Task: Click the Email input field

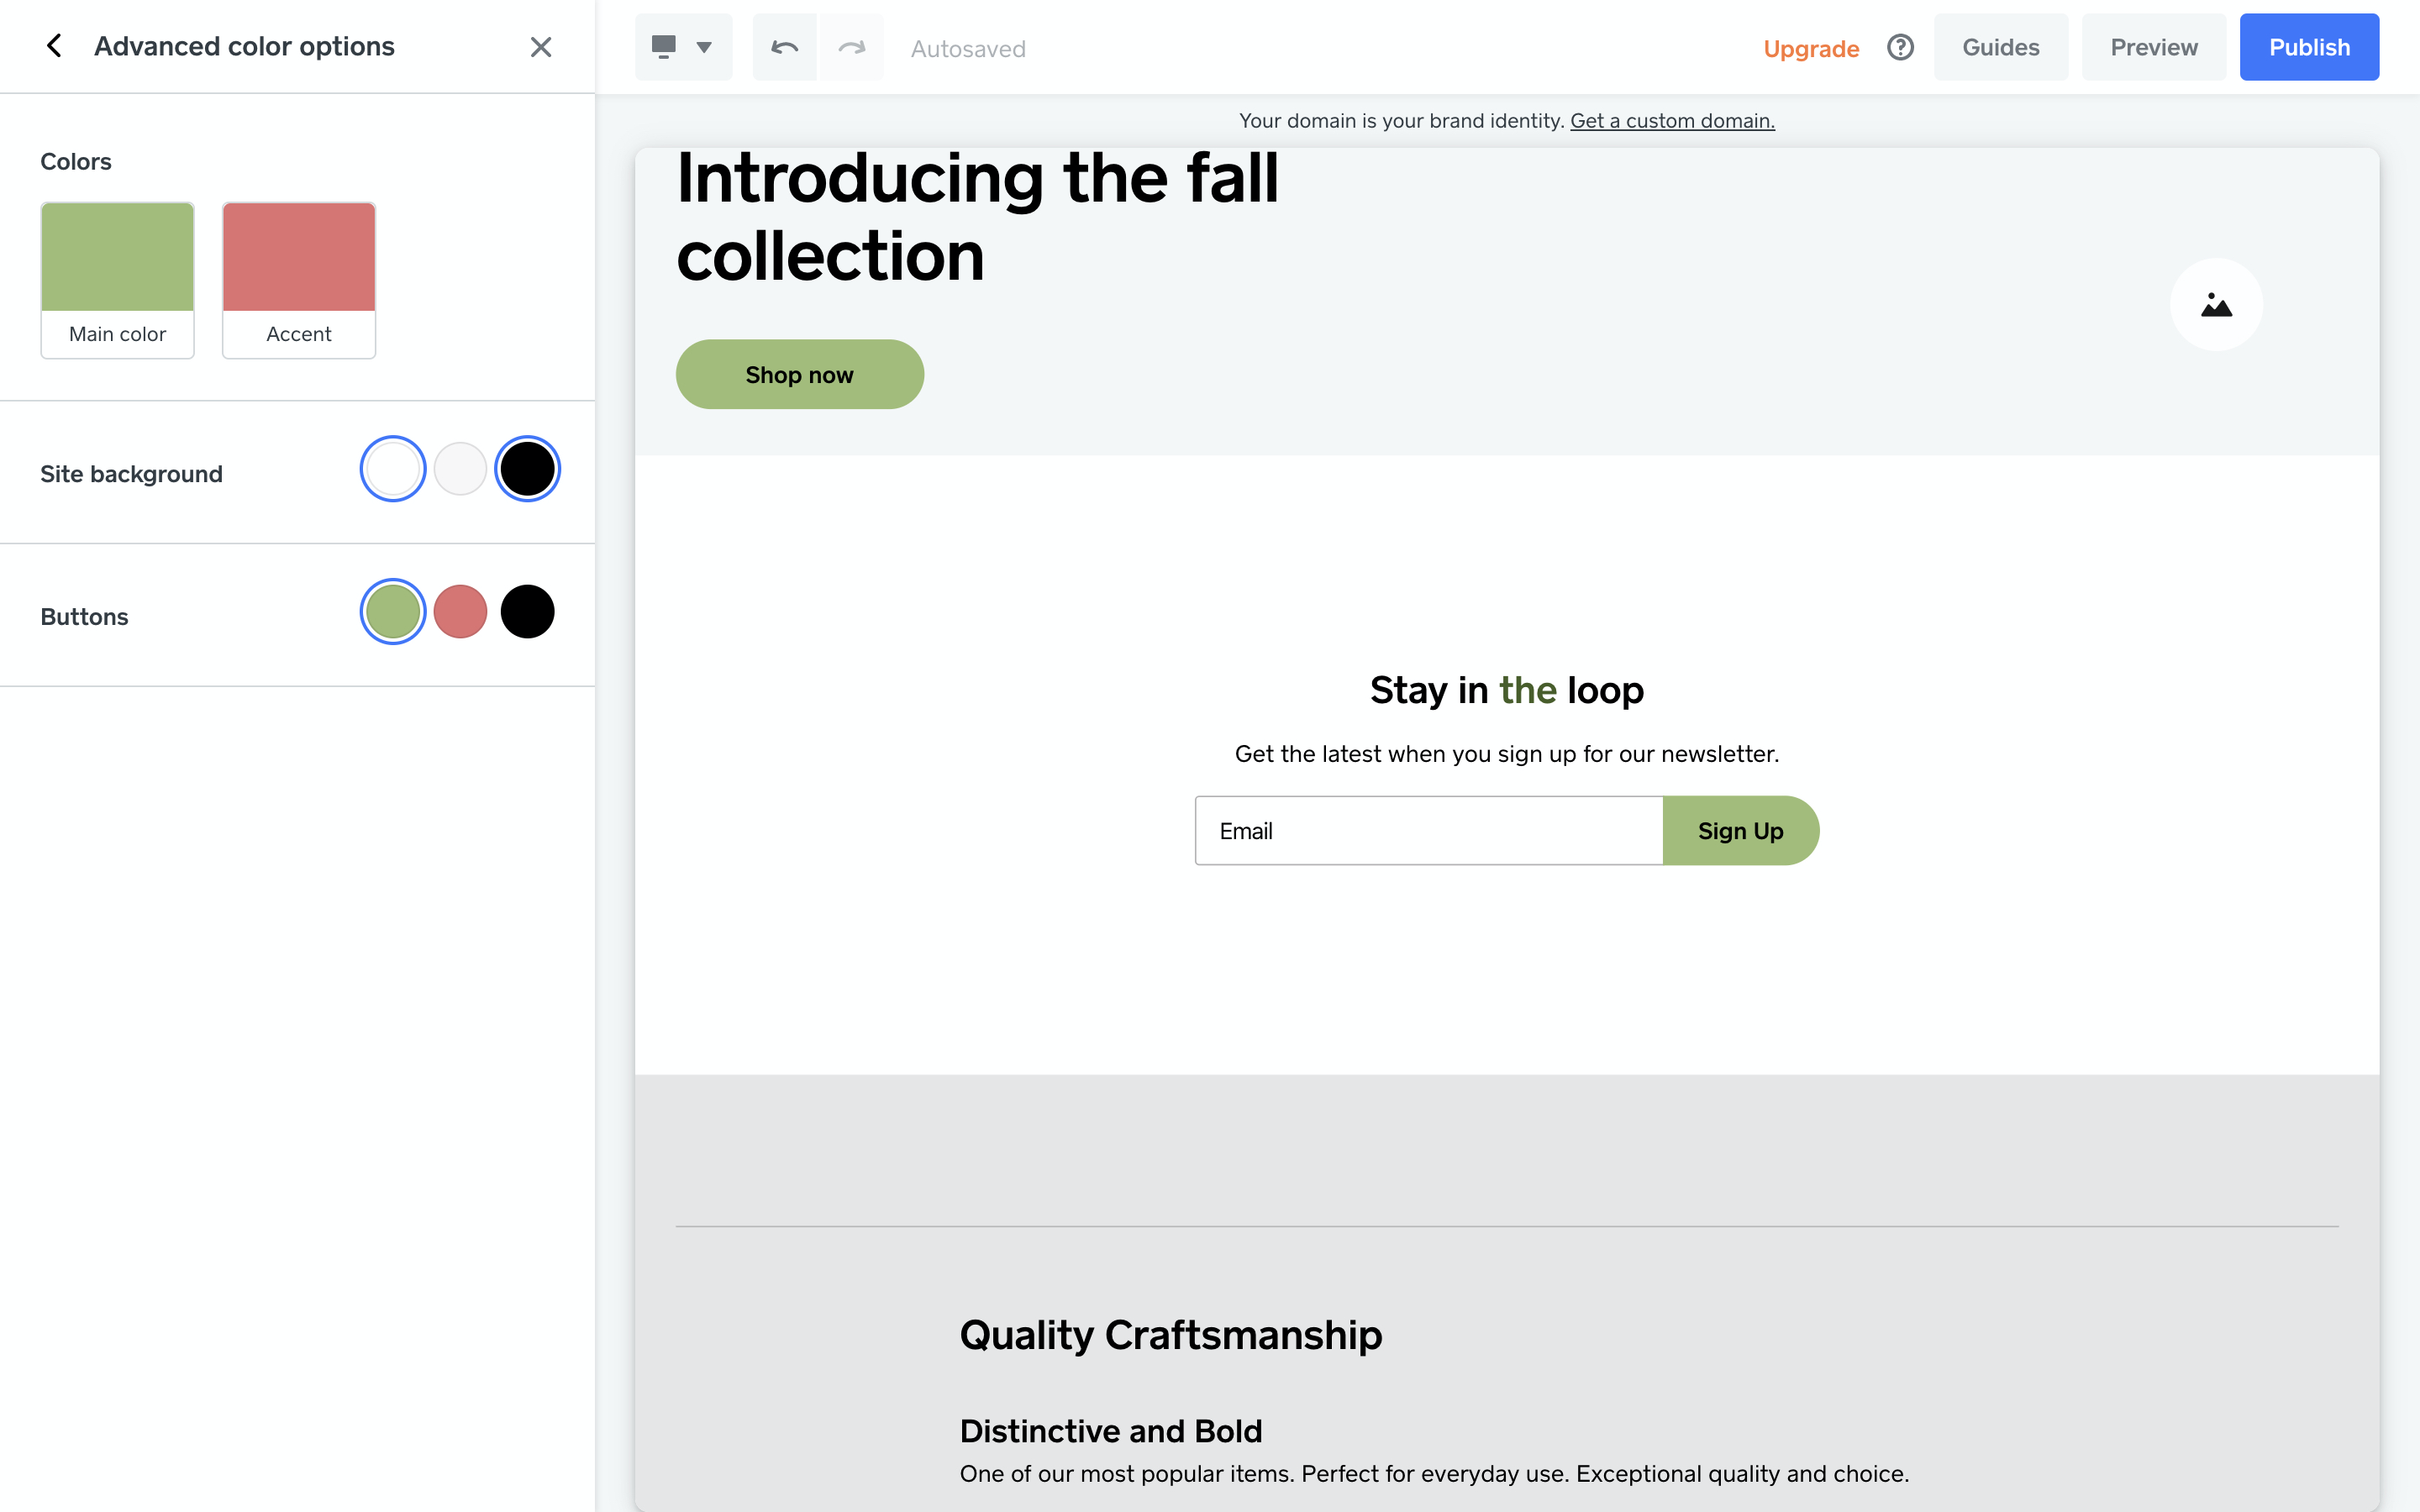Action: pyautogui.click(x=1428, y=831)
